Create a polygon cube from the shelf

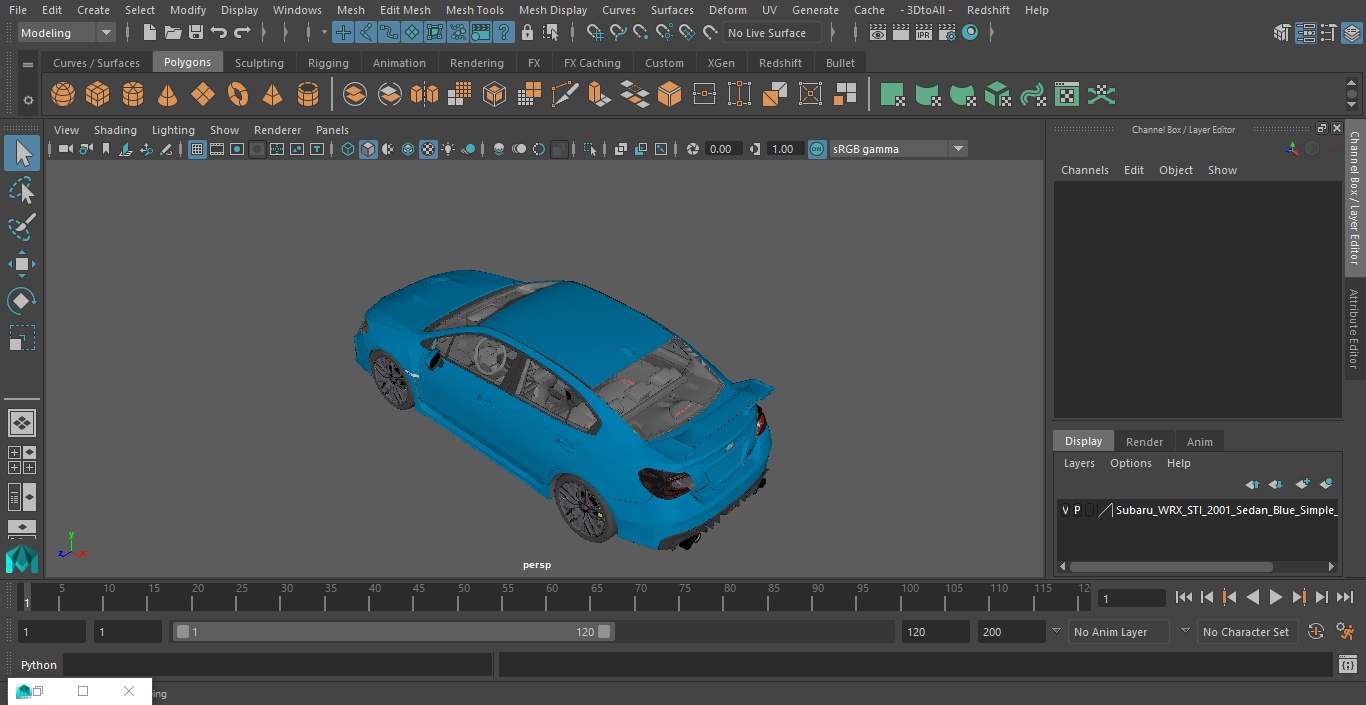98,95
